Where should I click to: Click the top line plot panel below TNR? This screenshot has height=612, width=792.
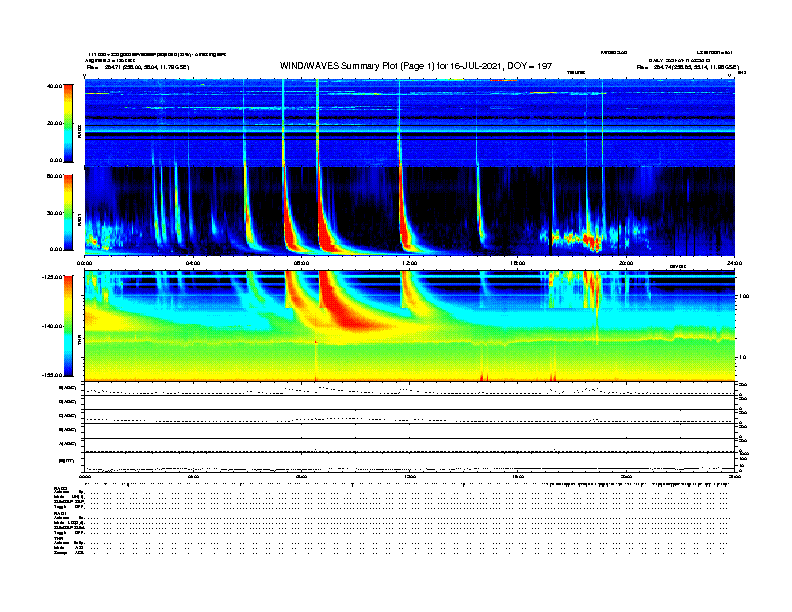point(409,389)
